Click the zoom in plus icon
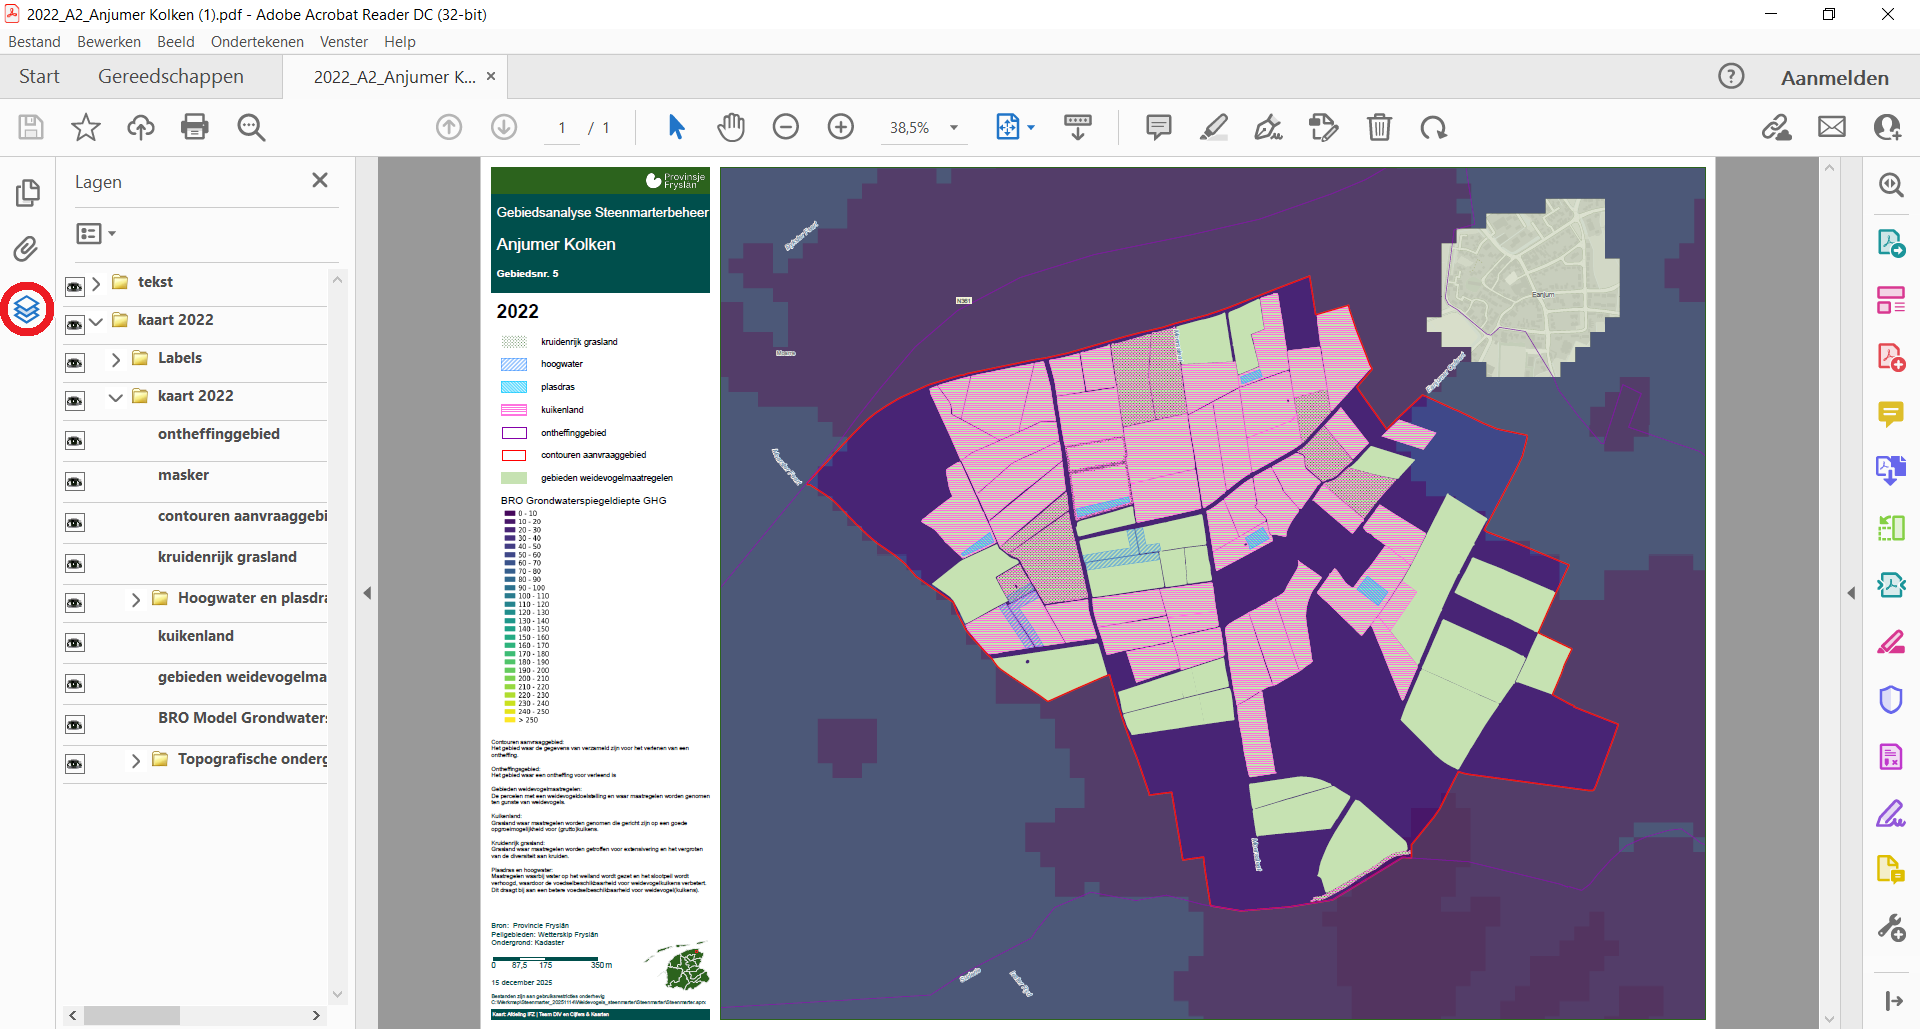Screen dimensions: 1920x1029 840,127
